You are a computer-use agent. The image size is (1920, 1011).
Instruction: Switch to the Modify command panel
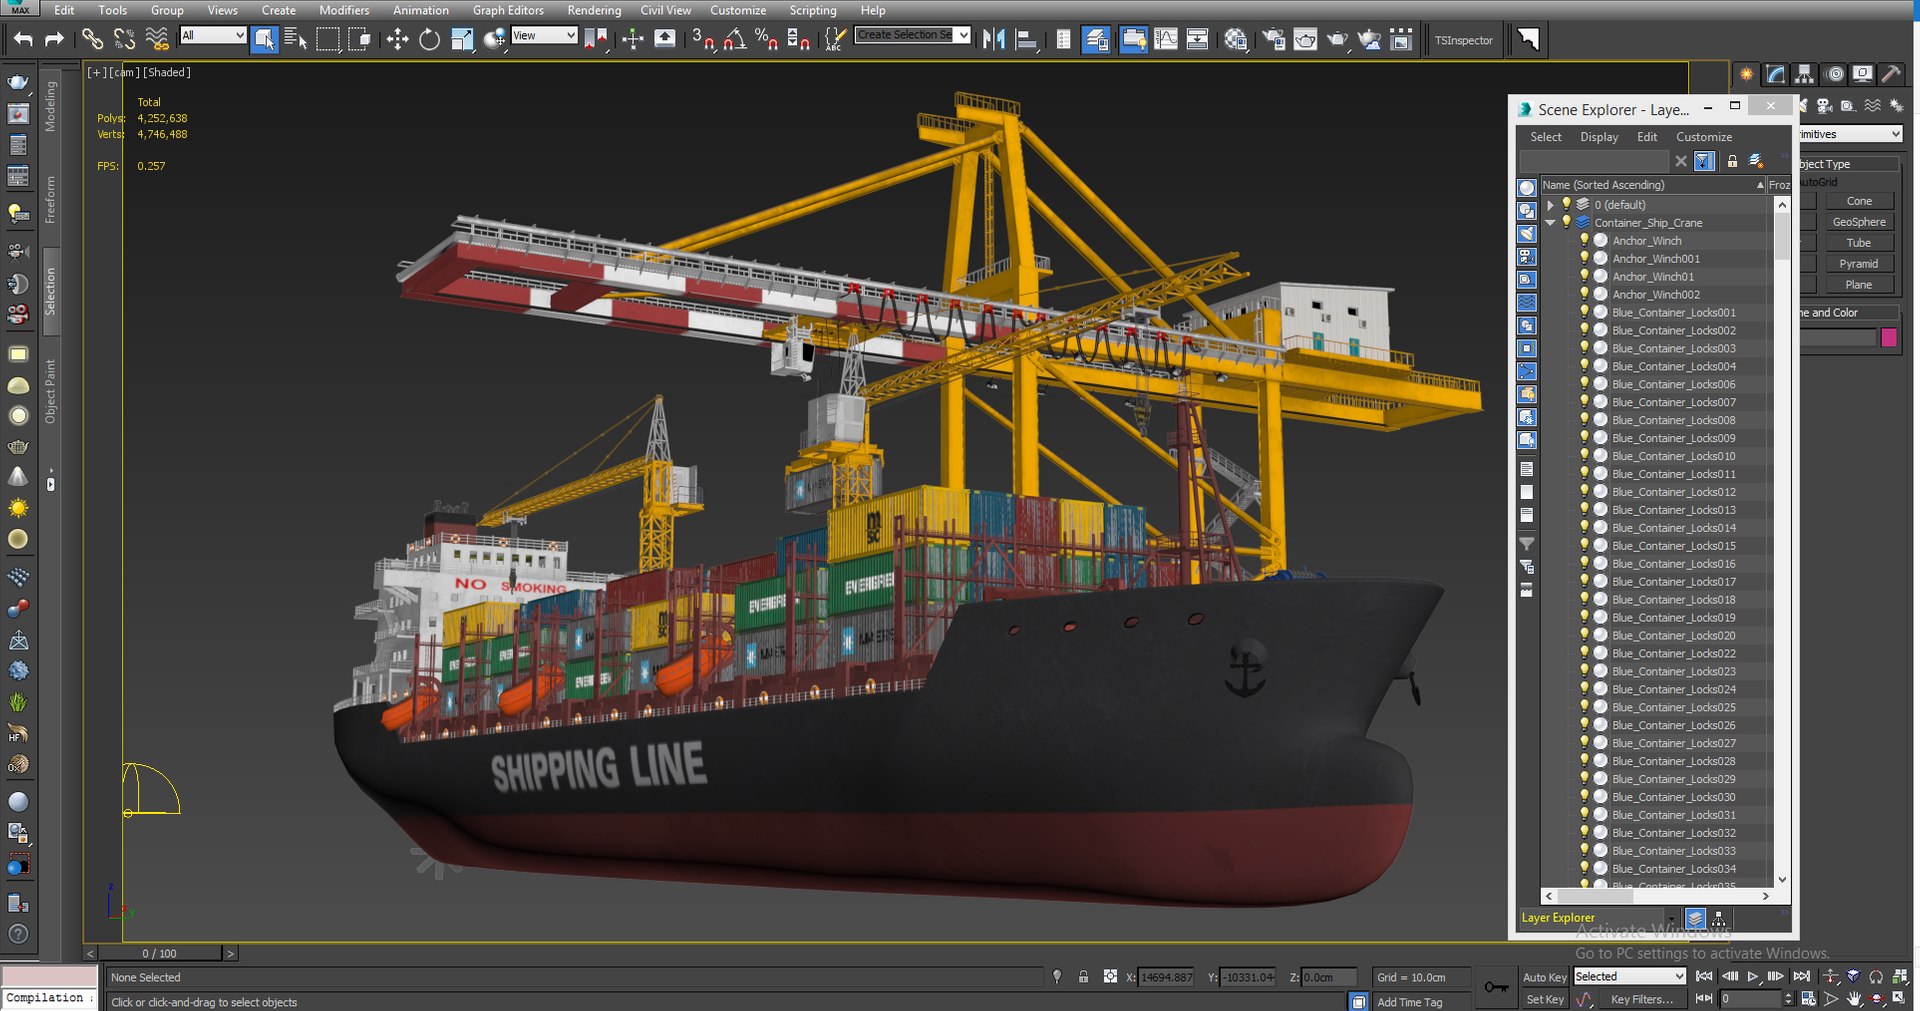pos(1776,74)
